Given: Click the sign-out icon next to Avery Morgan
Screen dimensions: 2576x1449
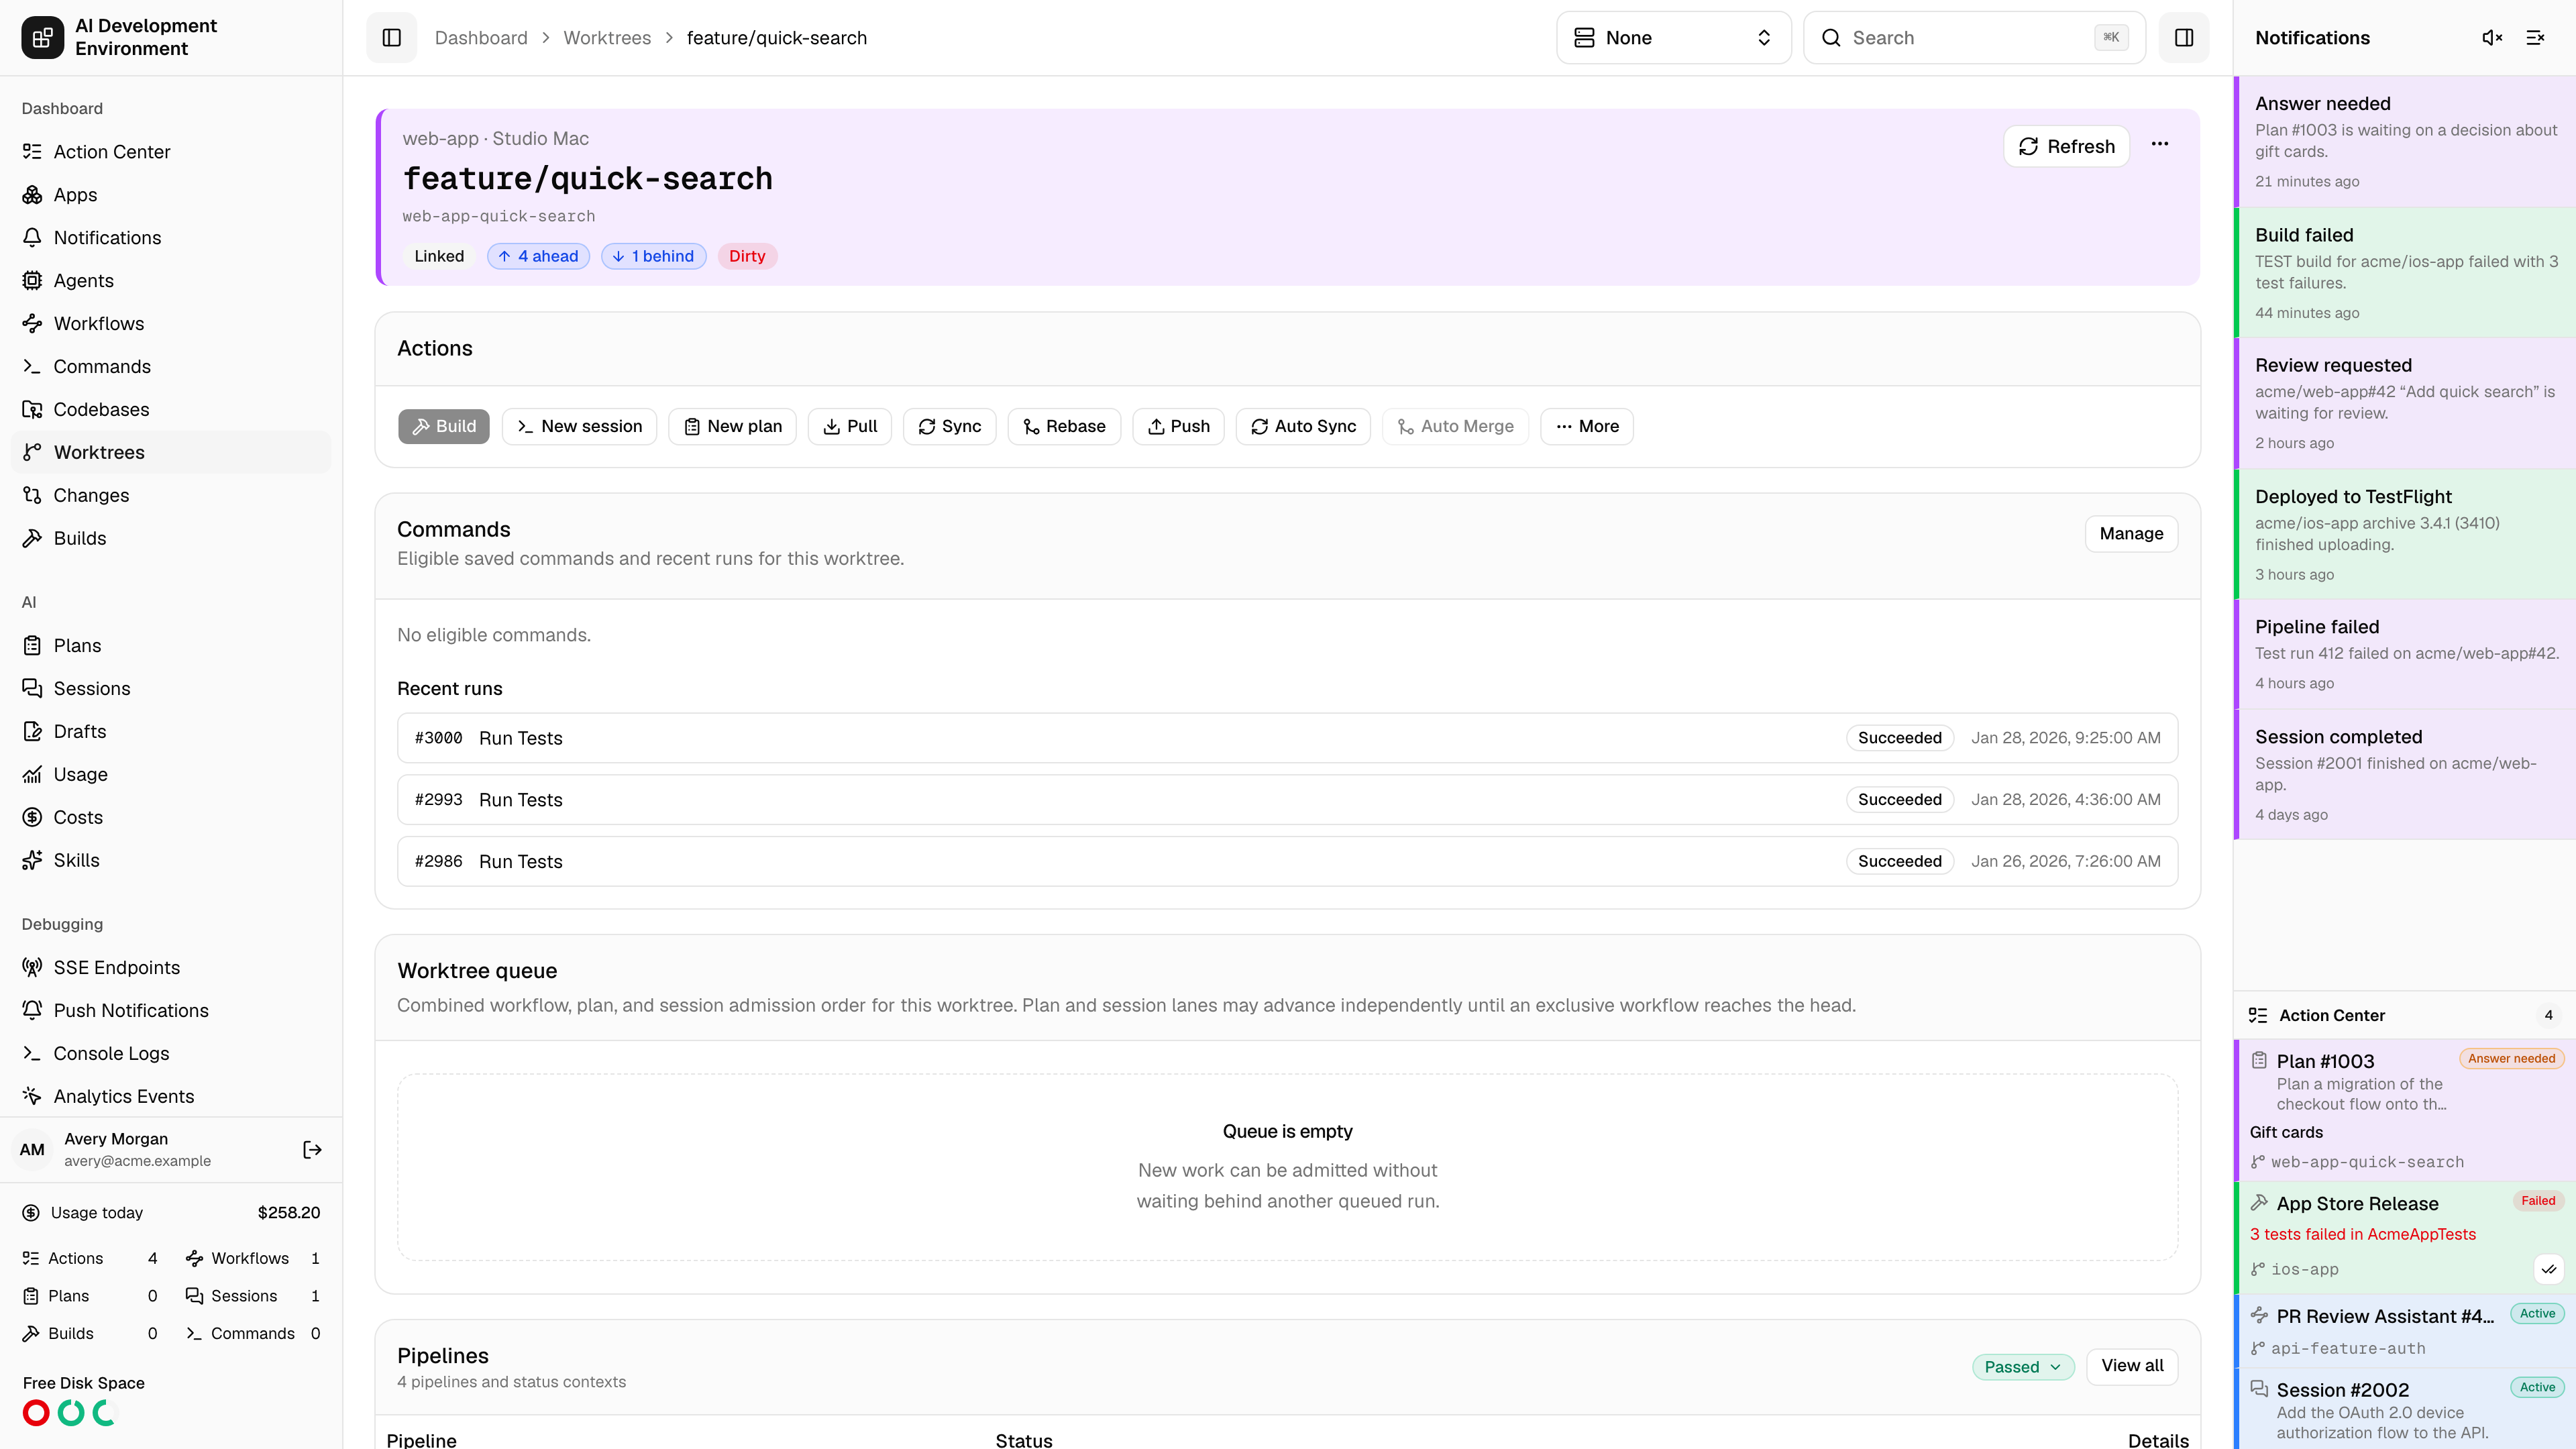Looking at the screenshot, I should point(312,1150).
